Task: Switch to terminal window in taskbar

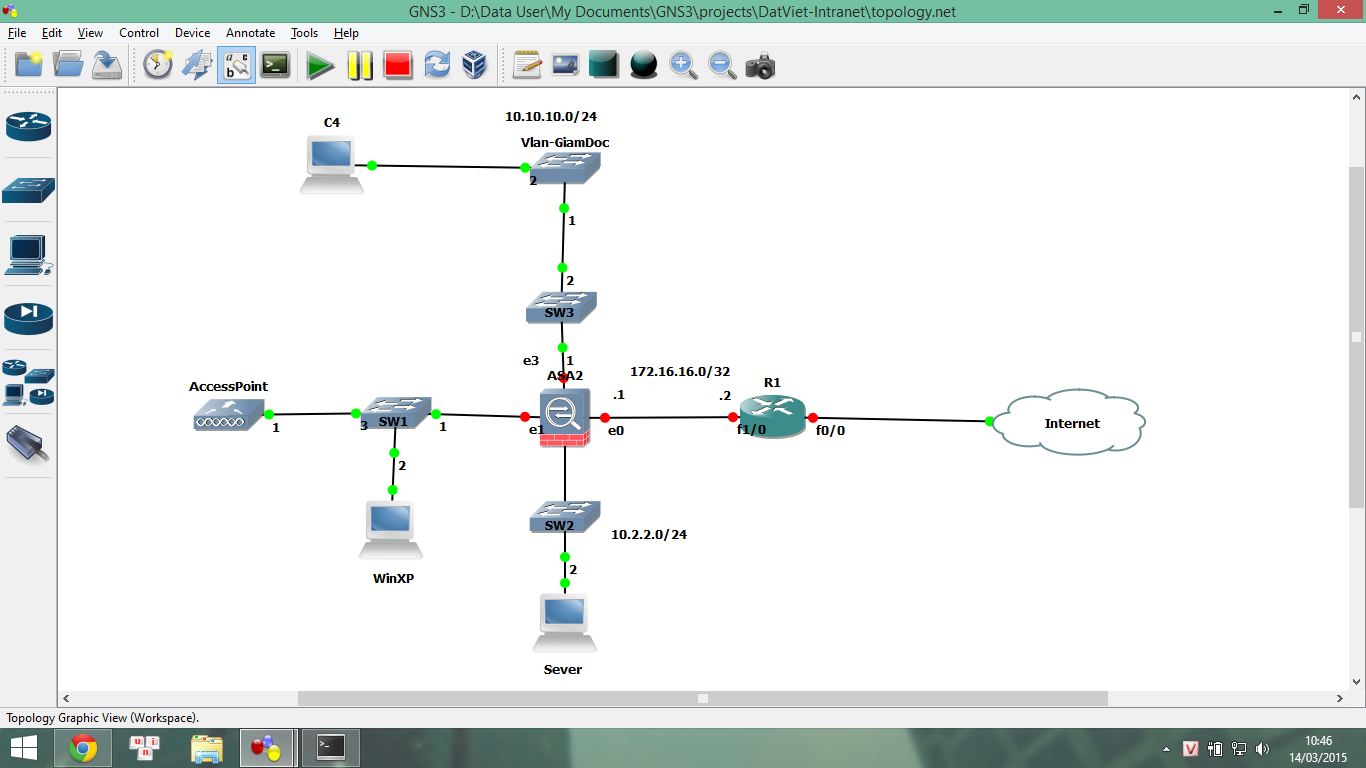Action: [330, 747]
